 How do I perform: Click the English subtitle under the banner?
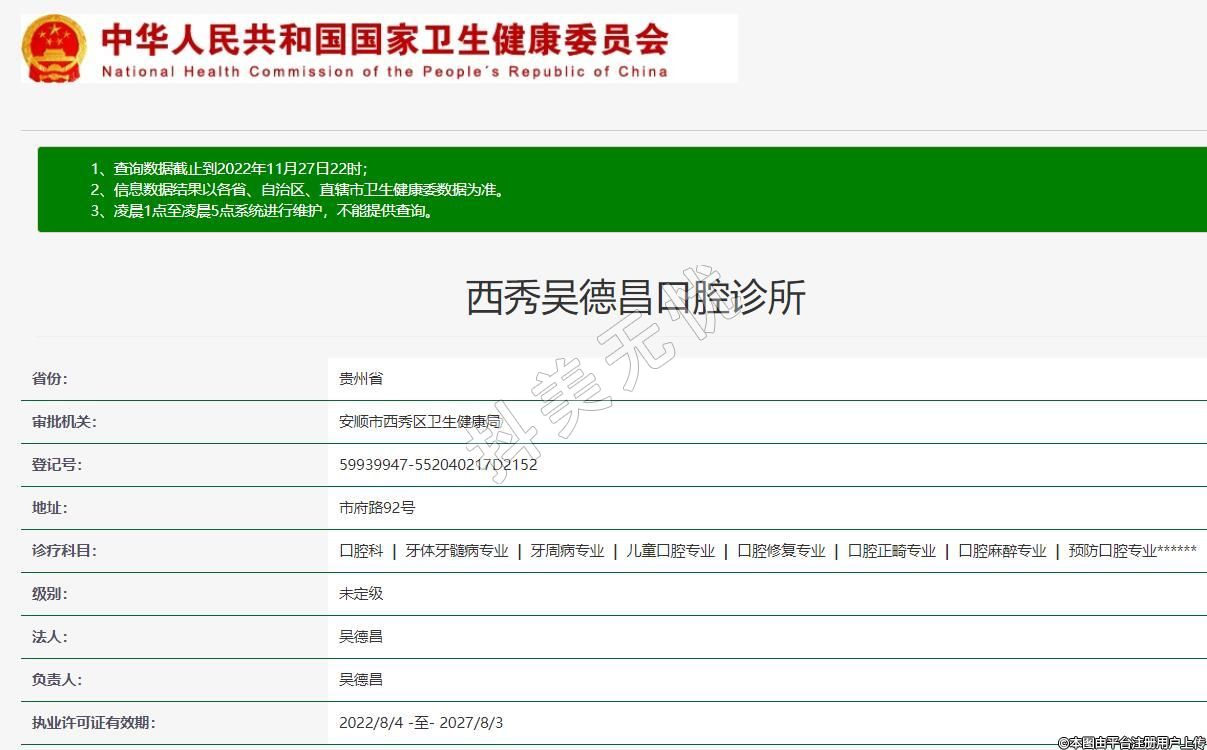(x=385, y=72)
